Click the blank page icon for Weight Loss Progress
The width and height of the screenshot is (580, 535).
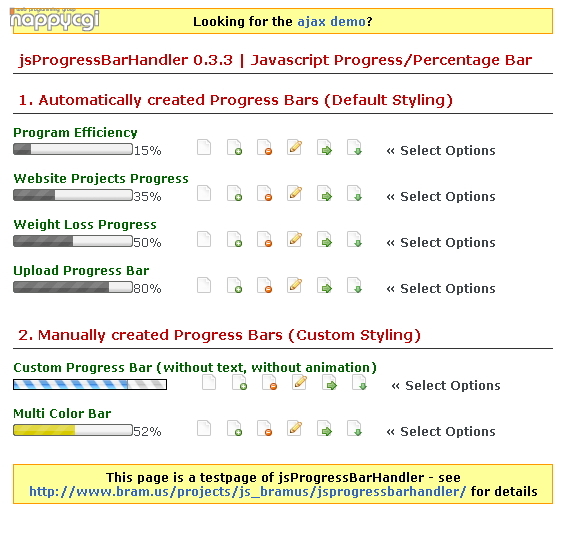tap(204, 239)
